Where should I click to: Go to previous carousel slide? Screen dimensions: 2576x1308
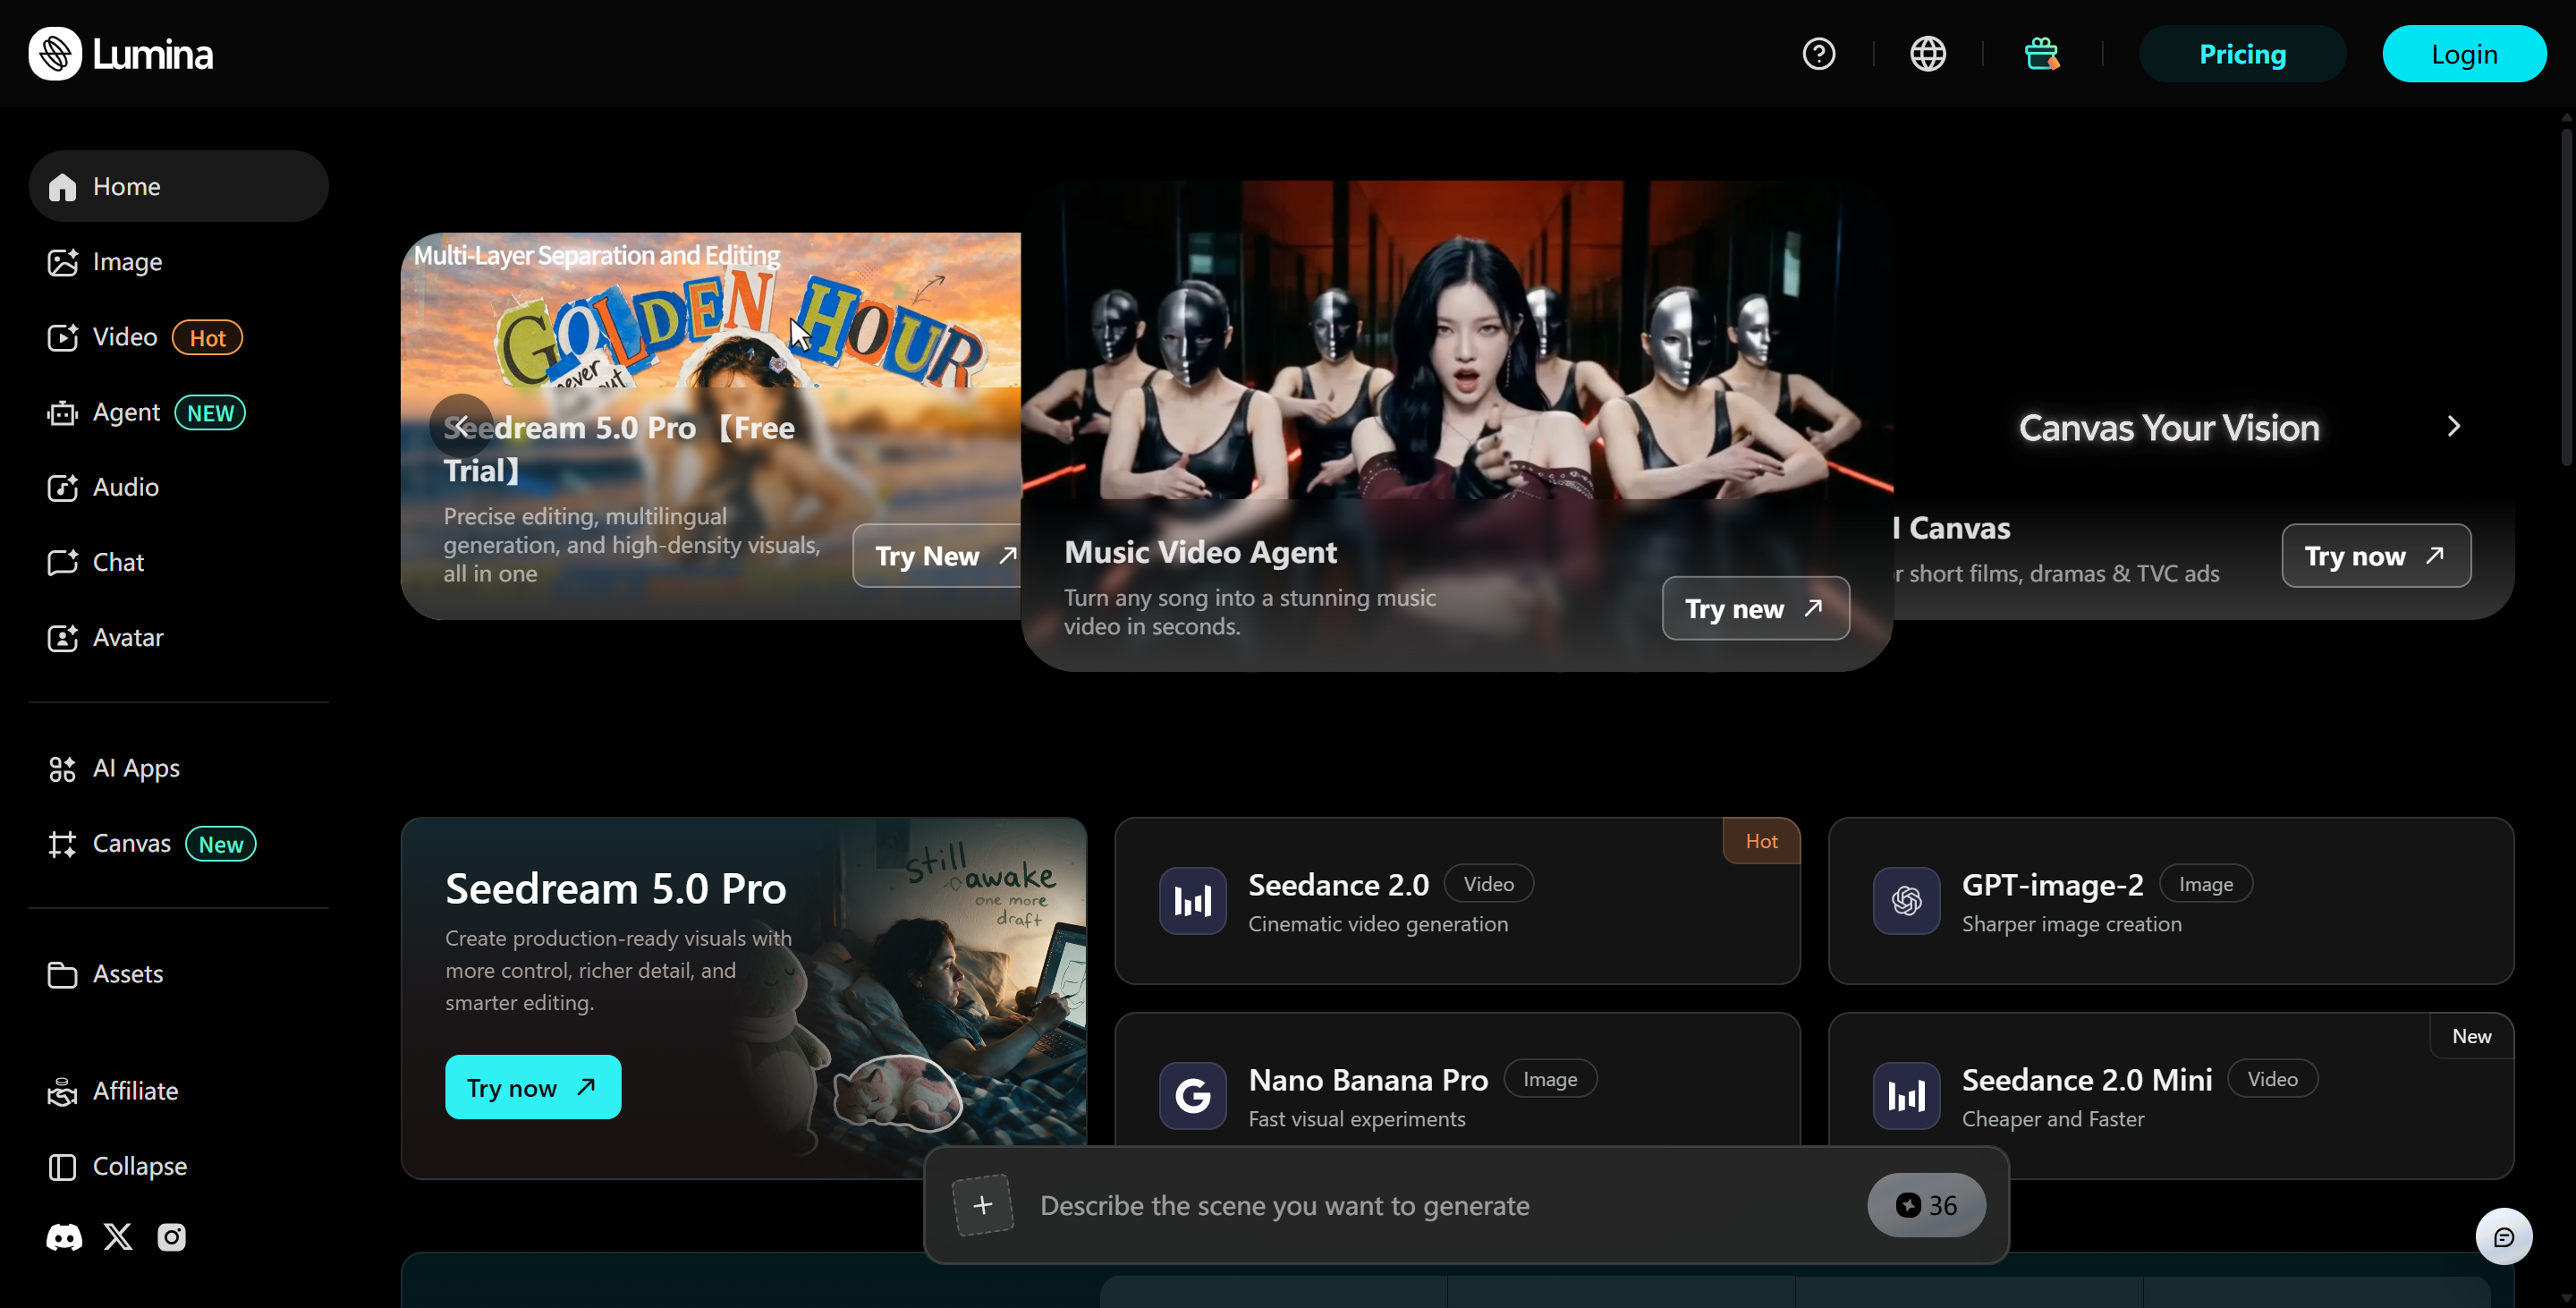pos(461,427)
